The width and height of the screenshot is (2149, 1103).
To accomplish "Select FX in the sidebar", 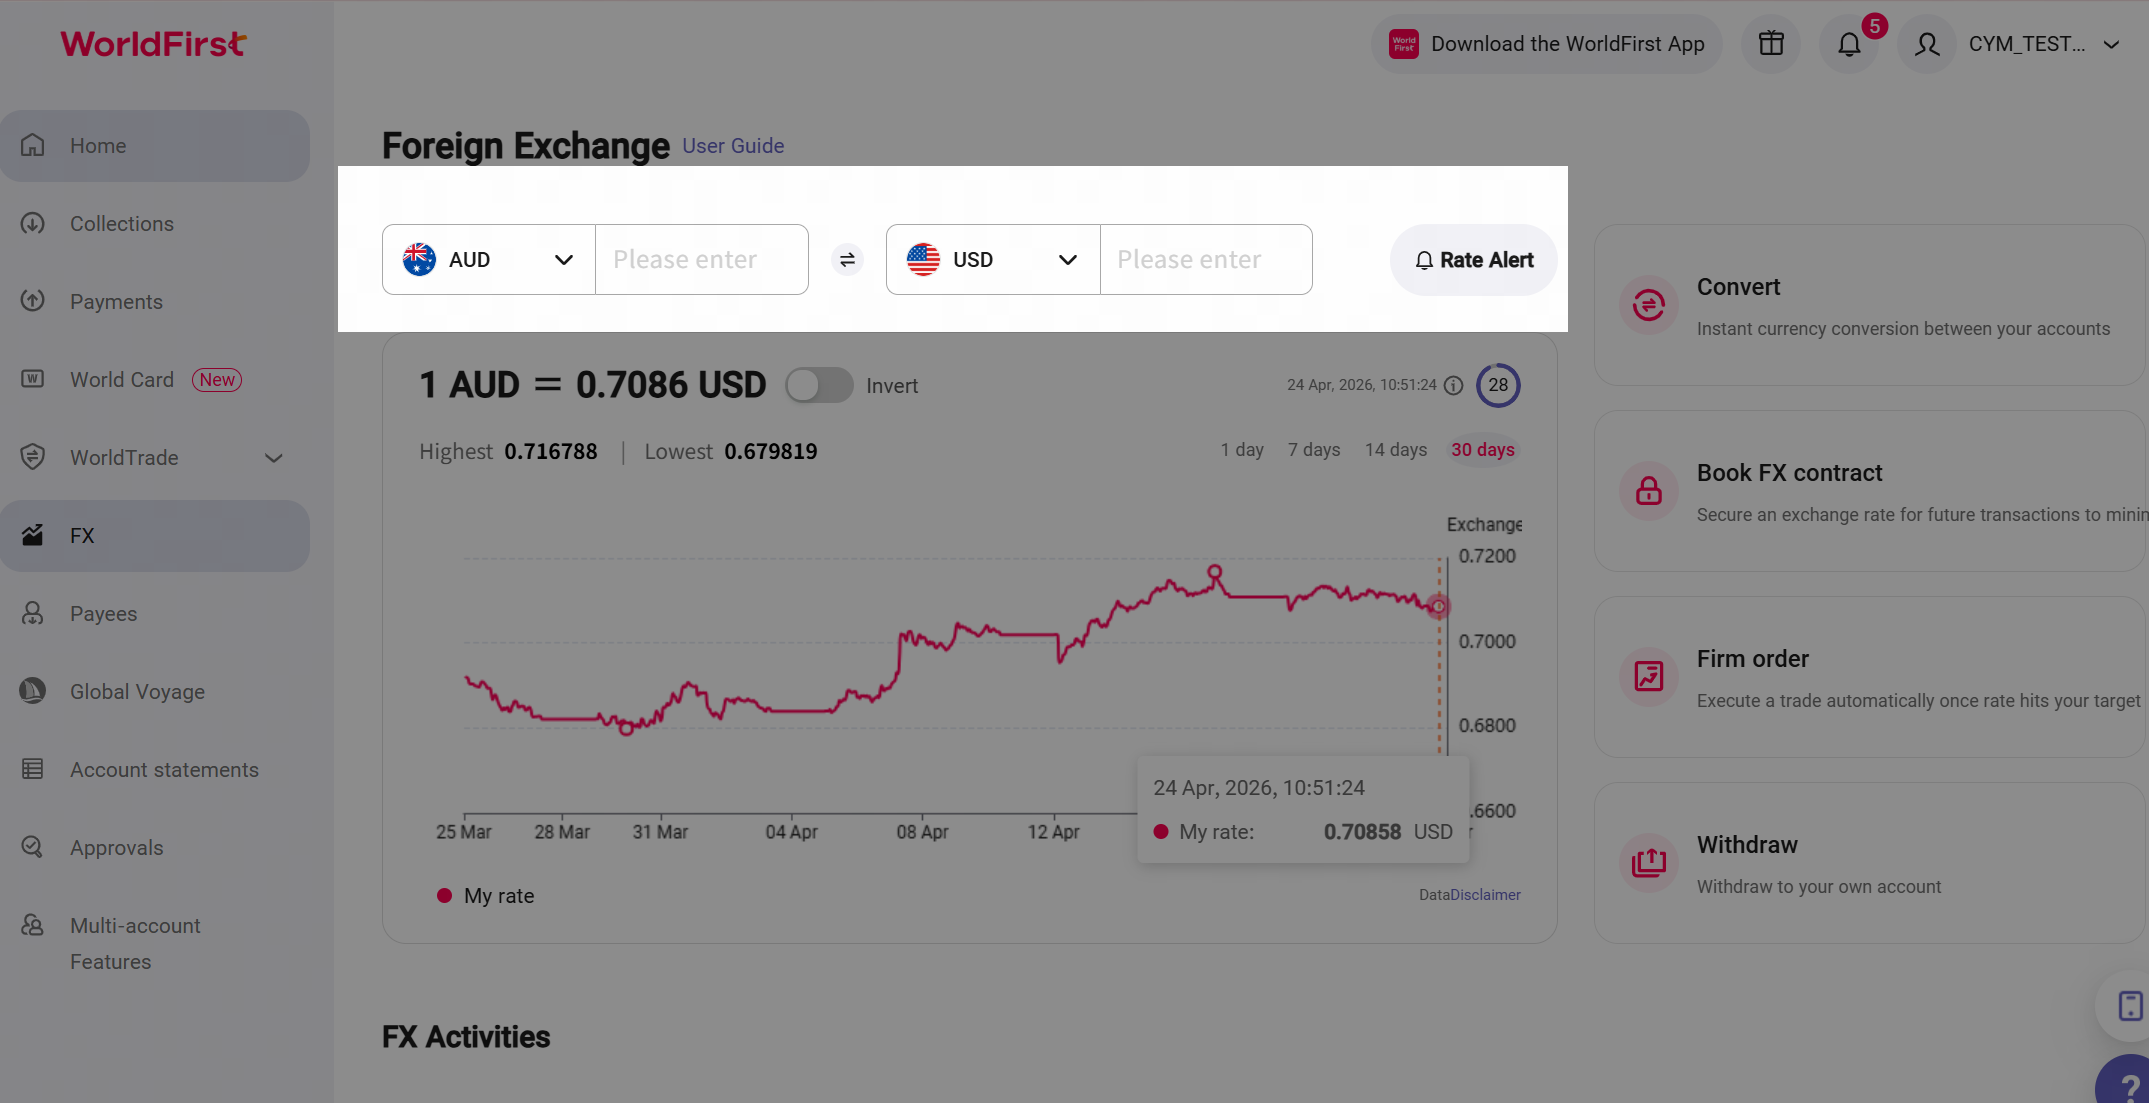I will click(155, 536).
